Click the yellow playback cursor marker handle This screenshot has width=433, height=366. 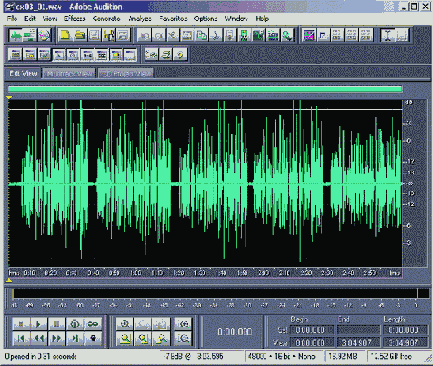pyautogui.click(x=9, y=97)
